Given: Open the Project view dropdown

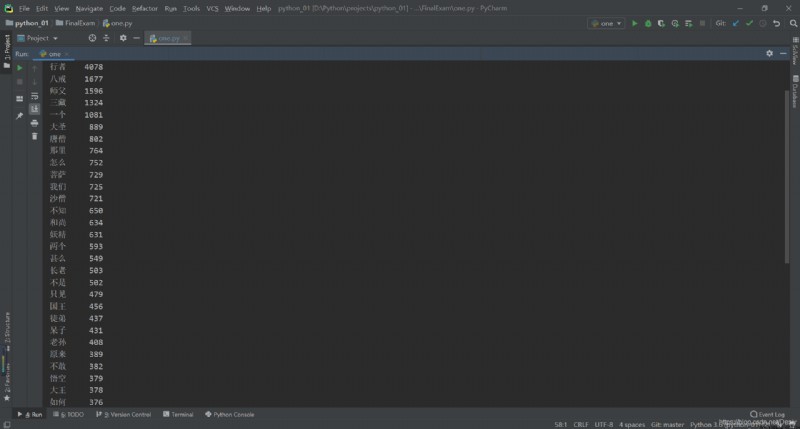Looking at the screenshot, I should tap(38, 38).
